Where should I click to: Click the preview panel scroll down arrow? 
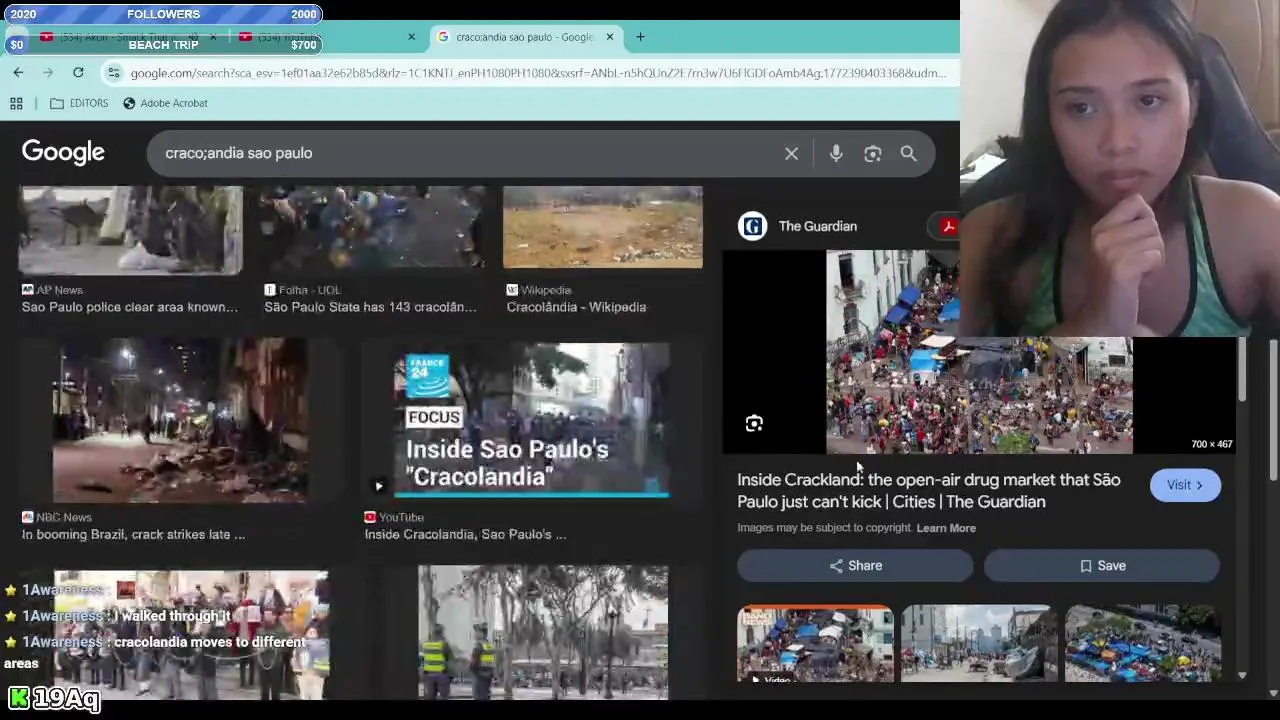tap(1242, 675)
